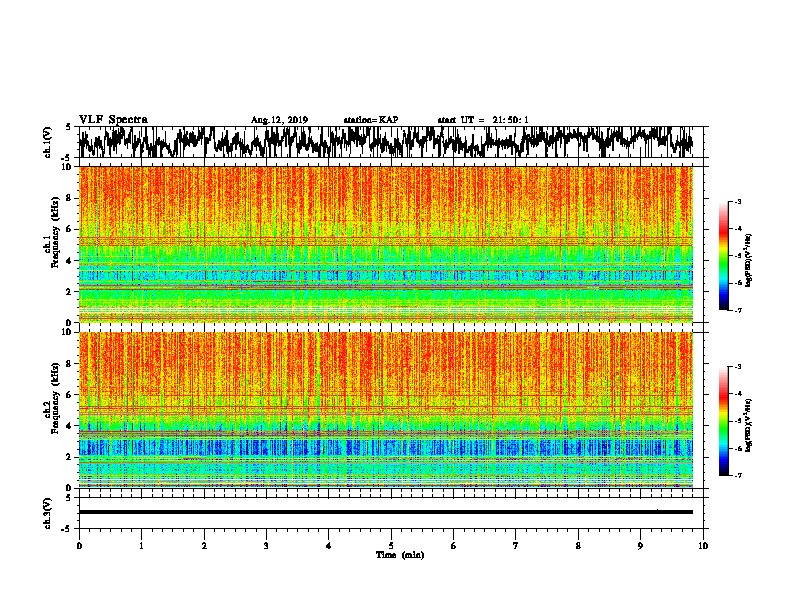792x612 pixels.
Task: Click the 'ch.3(V)' axis label
Action: (48, 513)
